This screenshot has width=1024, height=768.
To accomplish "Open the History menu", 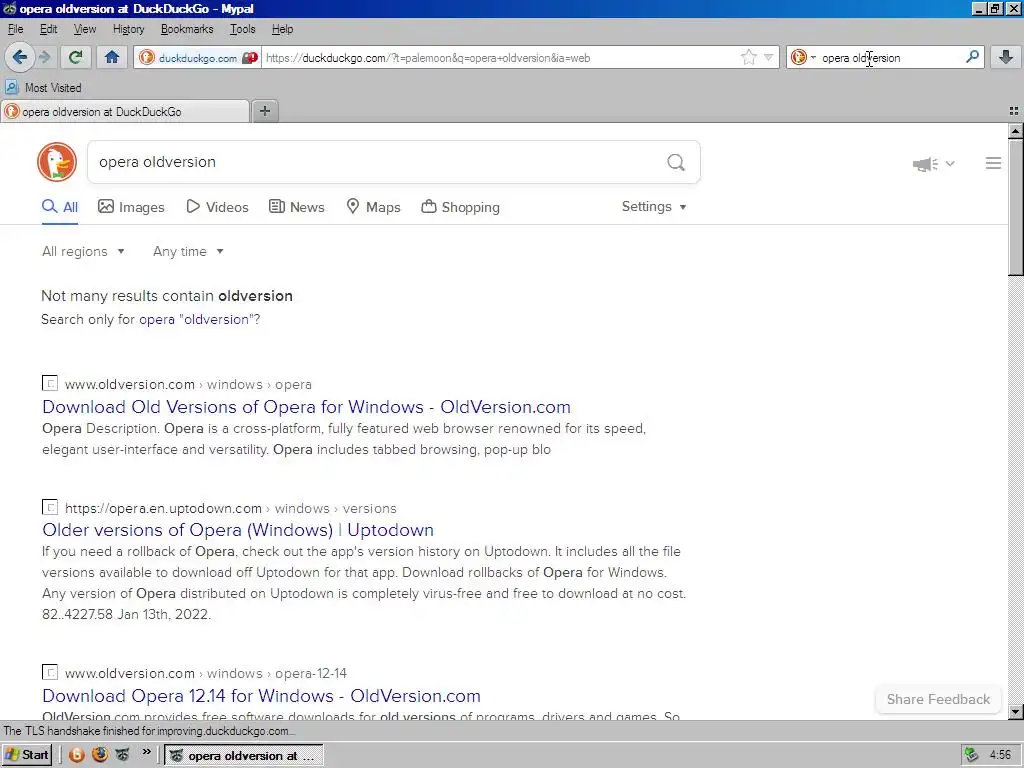I will point(129,29).
